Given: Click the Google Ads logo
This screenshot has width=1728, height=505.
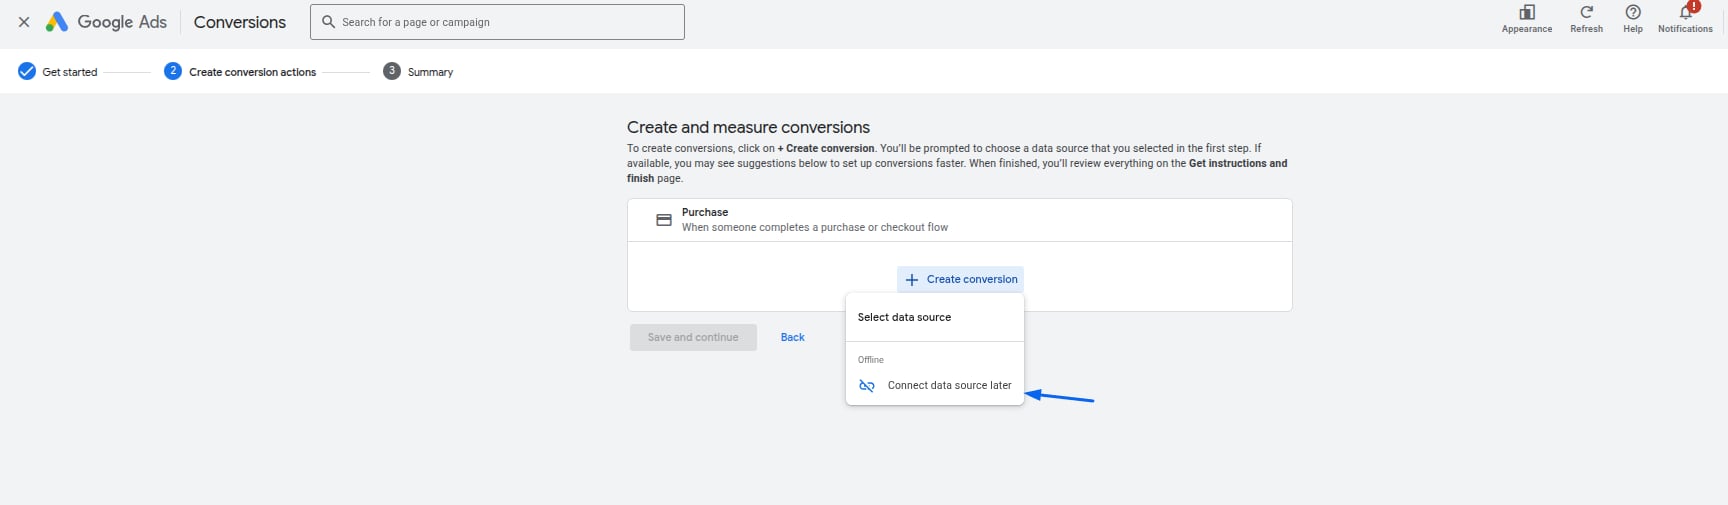Looking at the screenshot, I should [106, 22].
